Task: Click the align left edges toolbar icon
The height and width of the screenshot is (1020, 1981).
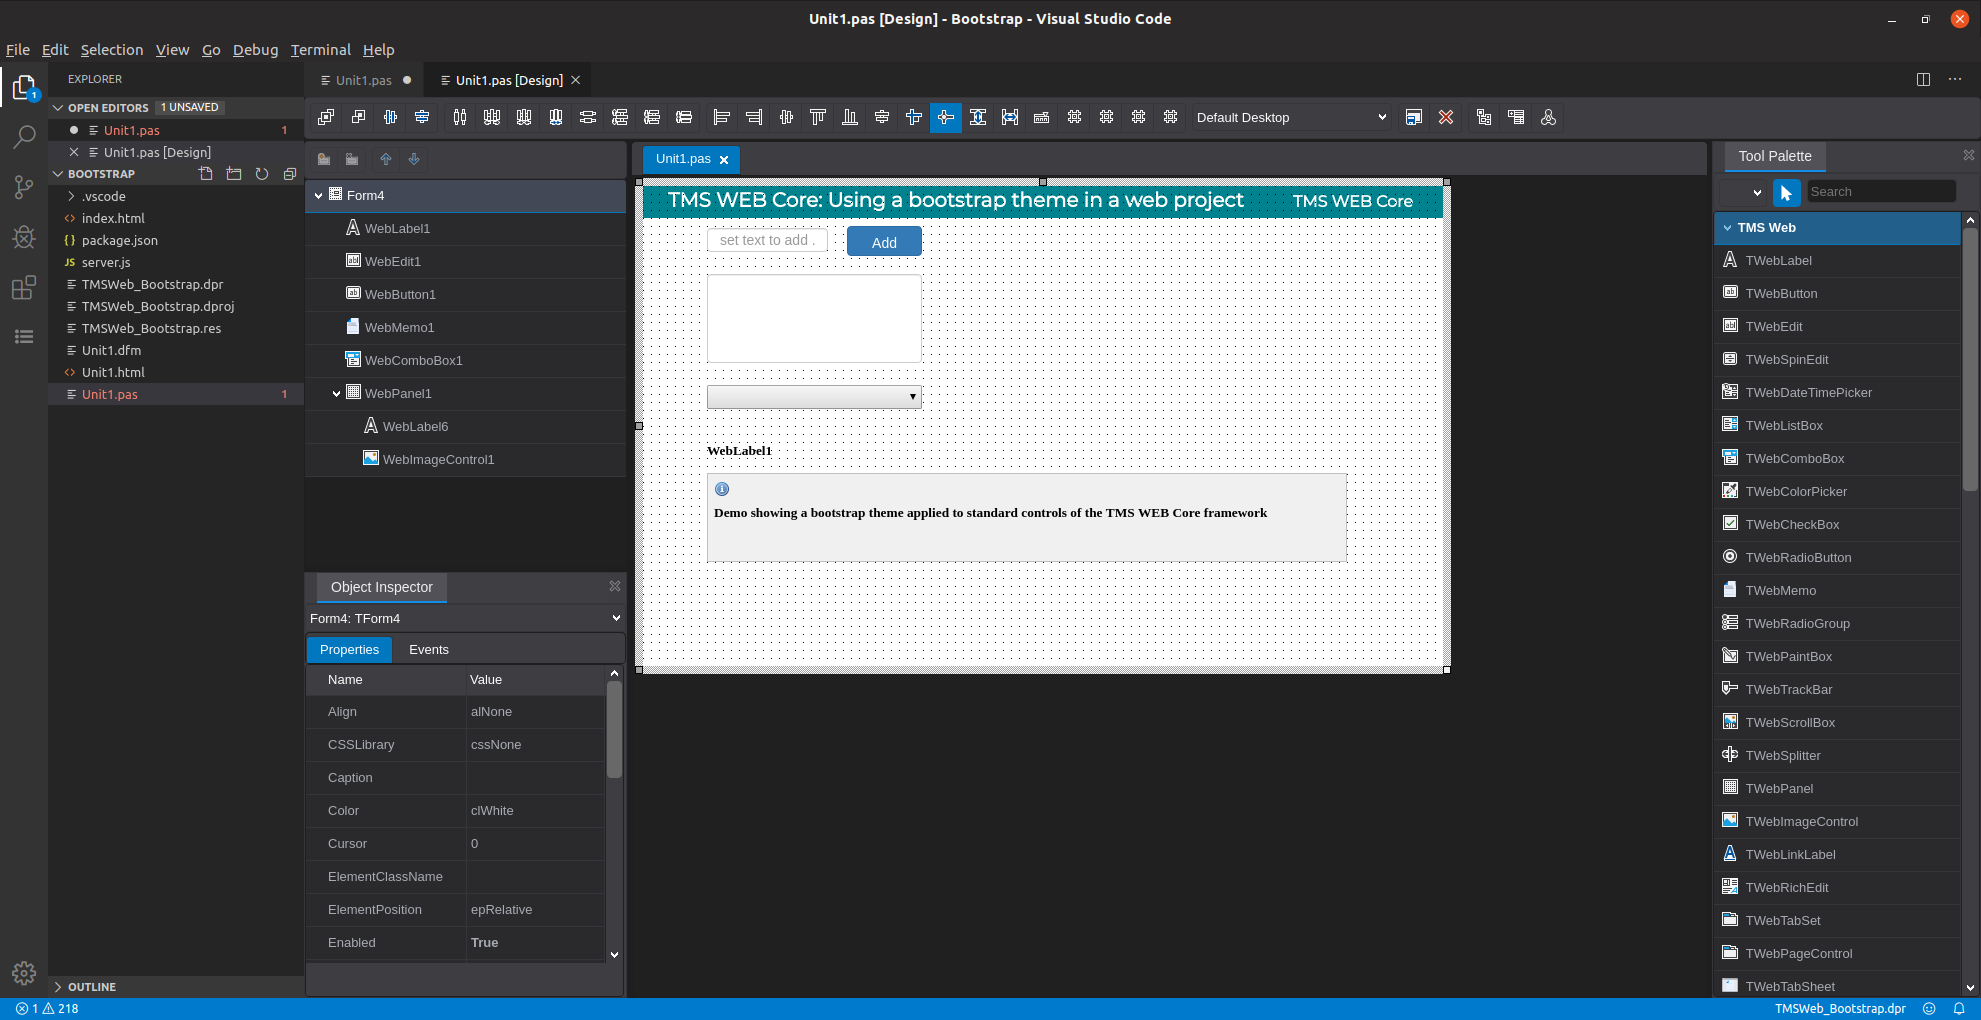Action: [722, 117]
